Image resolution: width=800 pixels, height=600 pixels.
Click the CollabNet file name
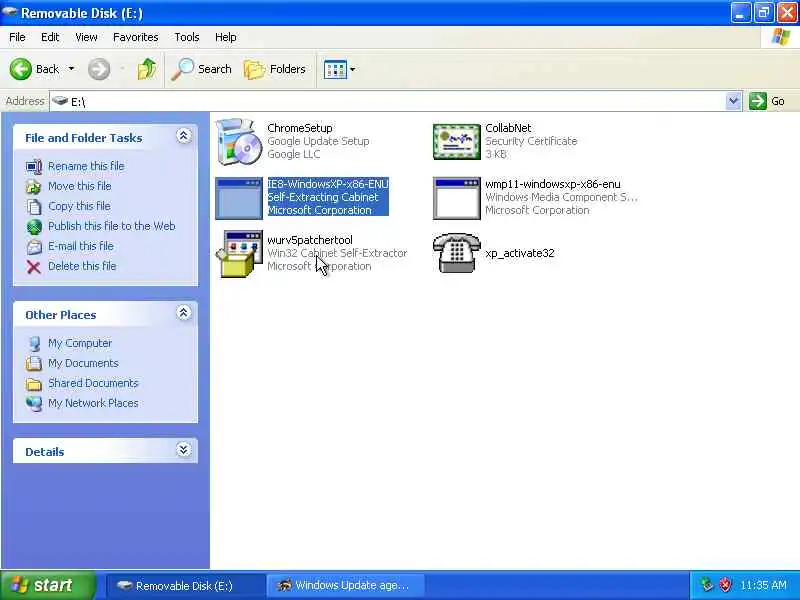pos(508,128)
